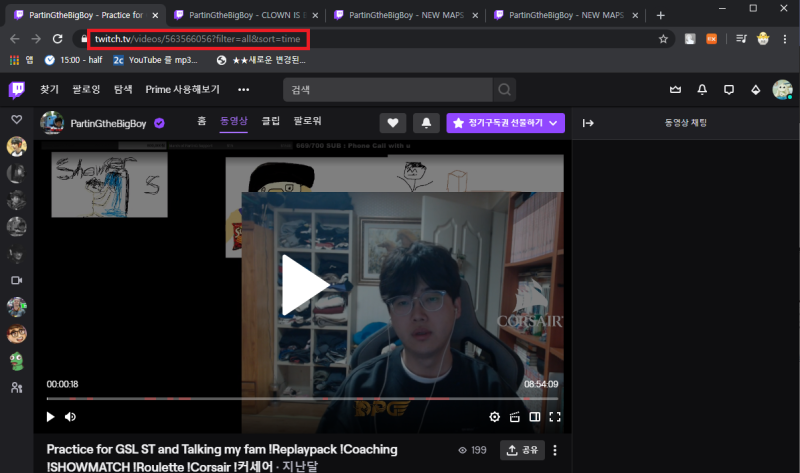Screen dimensions: 800x473
Task: Open Prime loot crown icon
Action: pyautogui.click(x=676, y=90)
